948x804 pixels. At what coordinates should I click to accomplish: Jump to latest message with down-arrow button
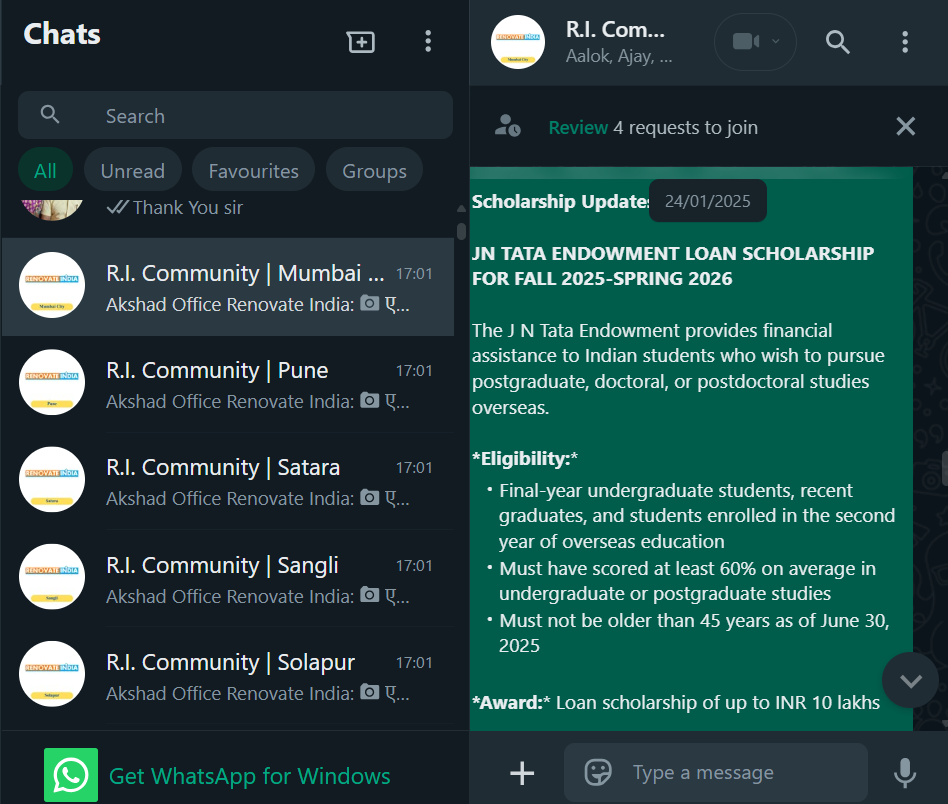(x=910, y=681)
